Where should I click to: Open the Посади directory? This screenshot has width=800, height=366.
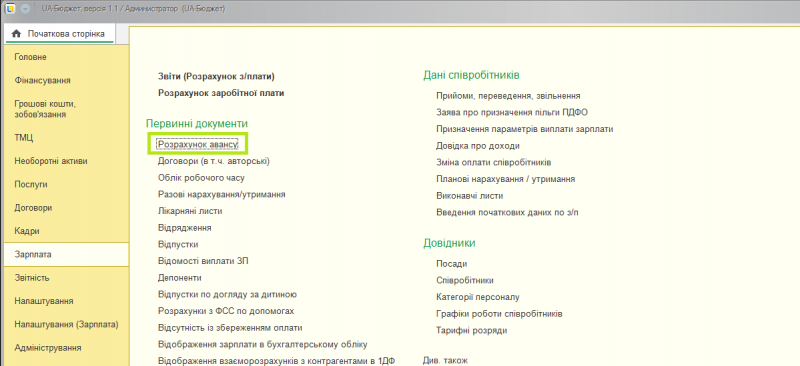(x=452, y=264)
